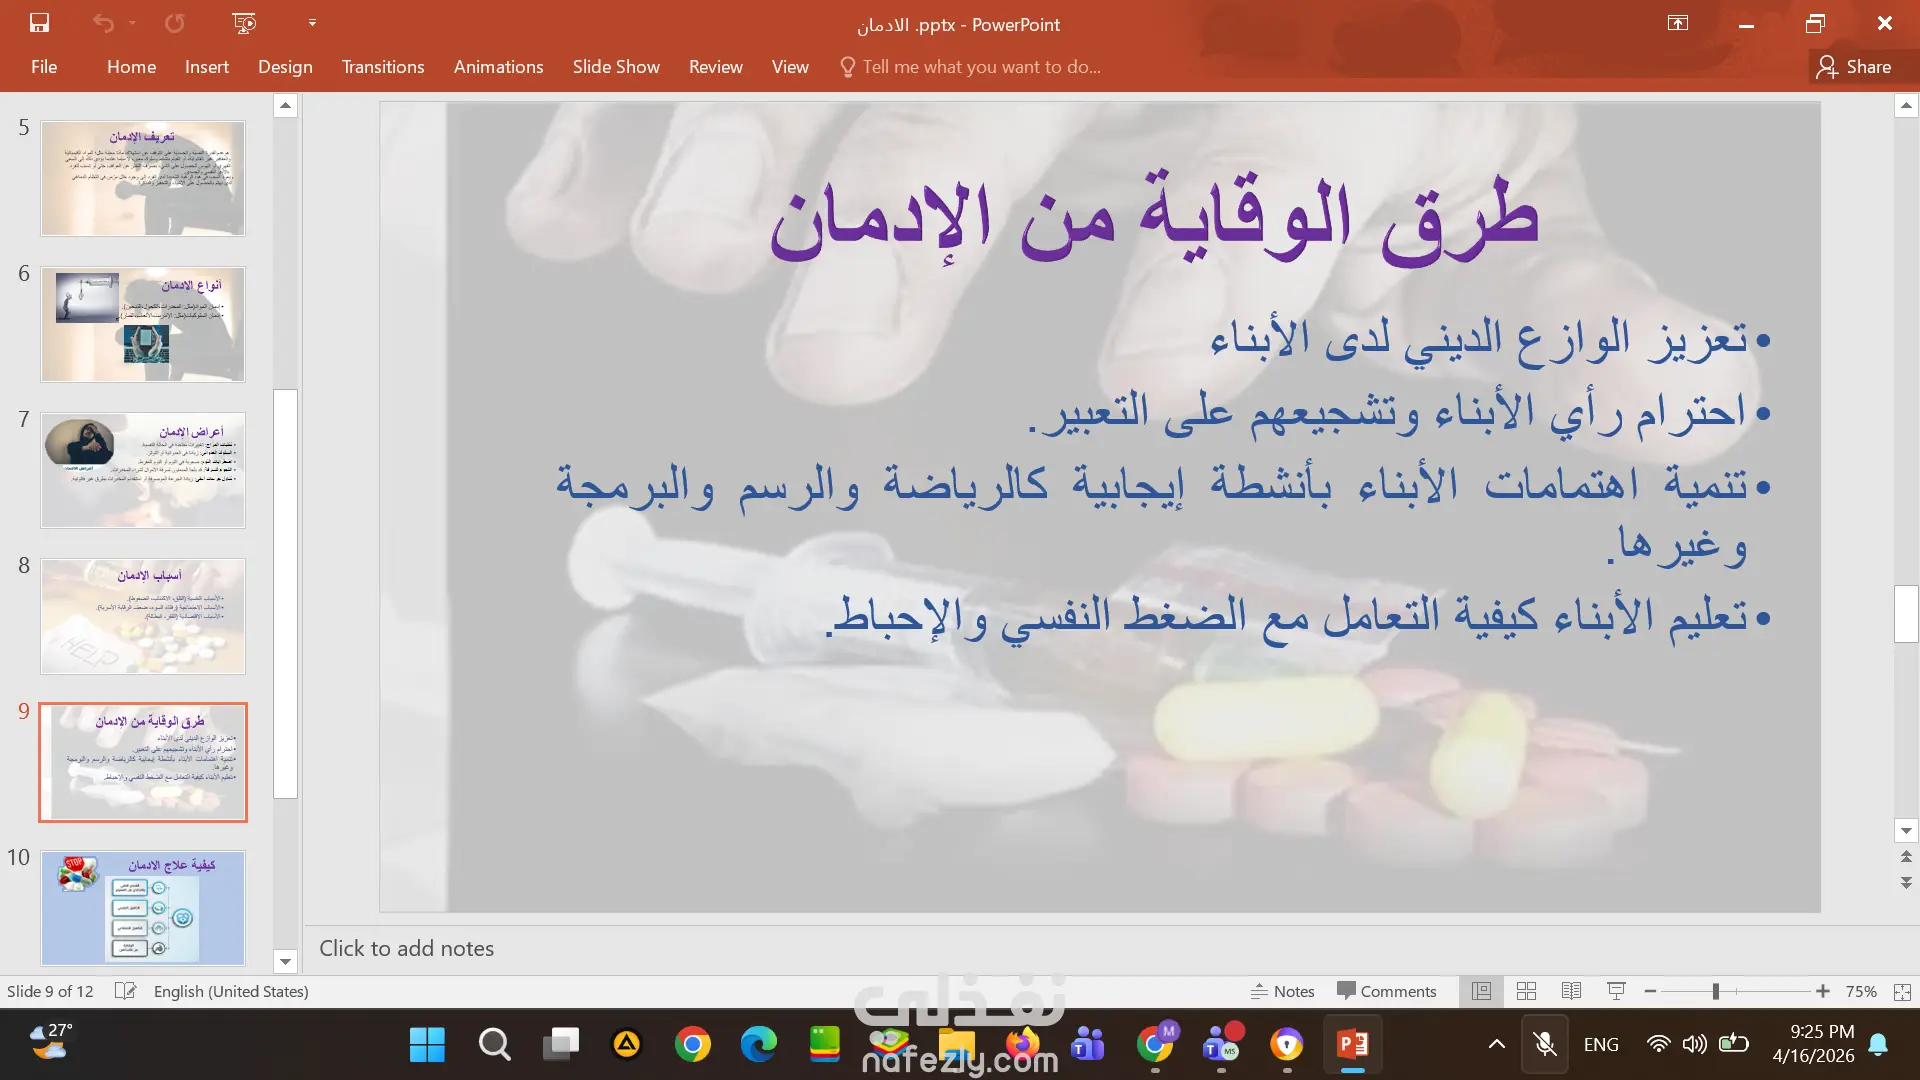Select slide 5 thumbnail
The height and width of the screenshot is (1080, 1920).
[x=143, y=179]
